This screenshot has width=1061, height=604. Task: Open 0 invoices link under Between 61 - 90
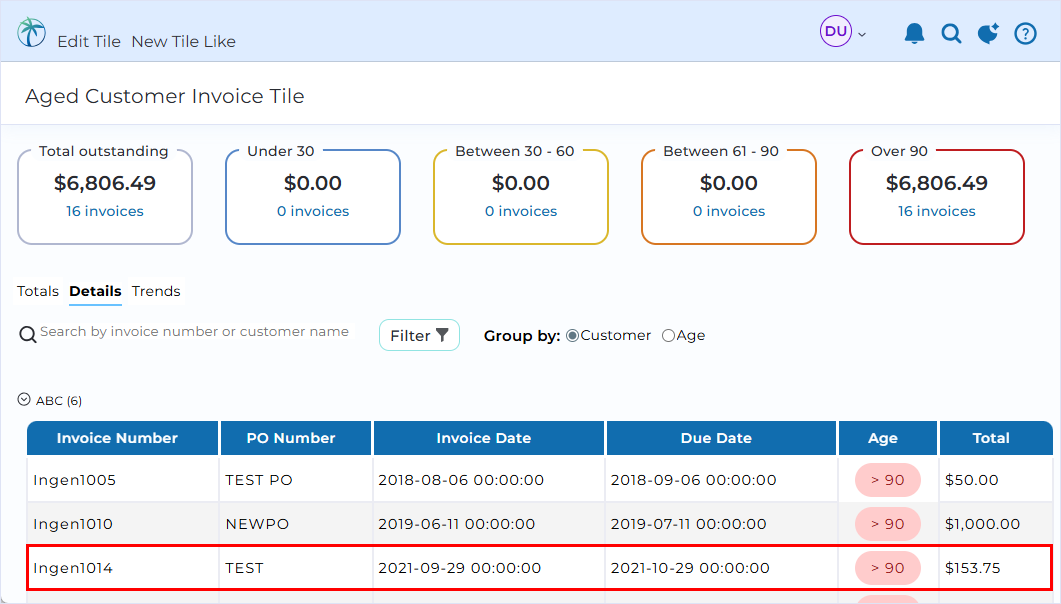(729, 211)
